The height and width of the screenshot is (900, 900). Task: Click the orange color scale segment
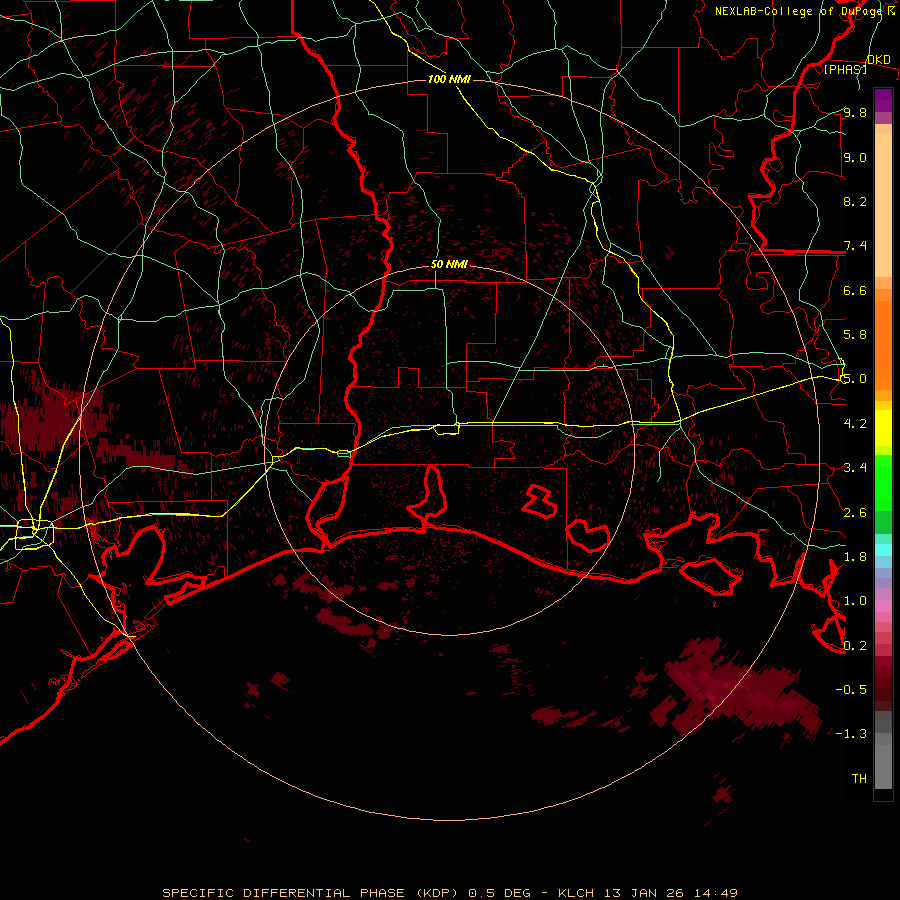(883, 345)
